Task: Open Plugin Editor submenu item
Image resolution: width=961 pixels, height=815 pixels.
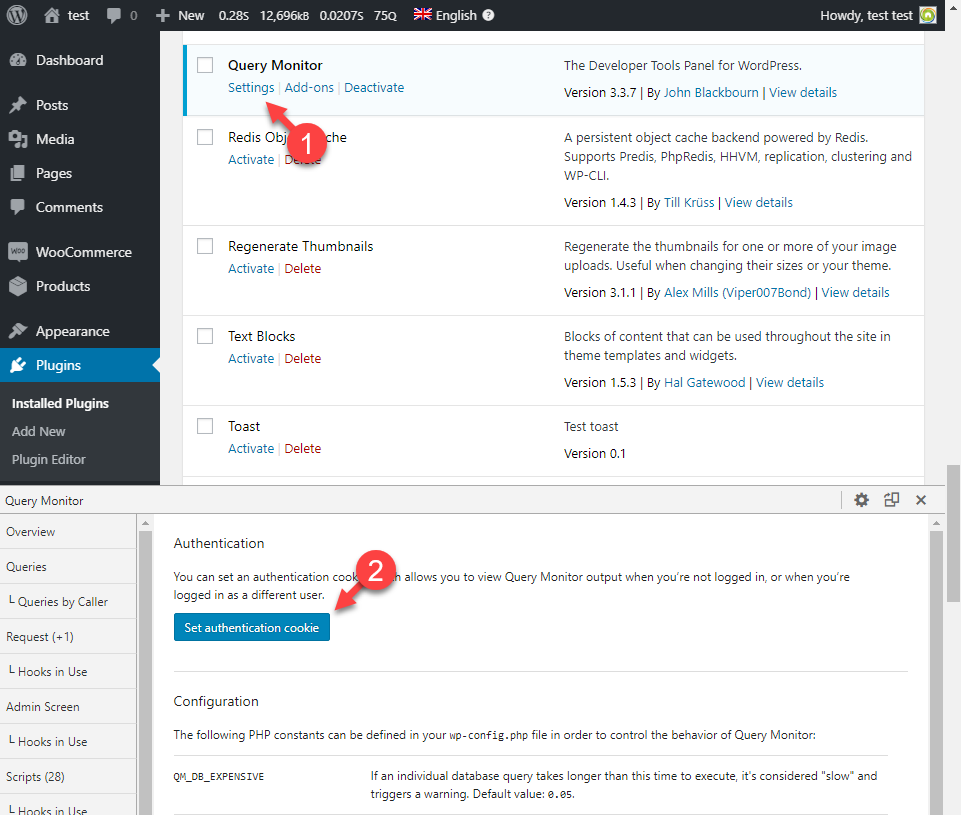Action: 48,460
